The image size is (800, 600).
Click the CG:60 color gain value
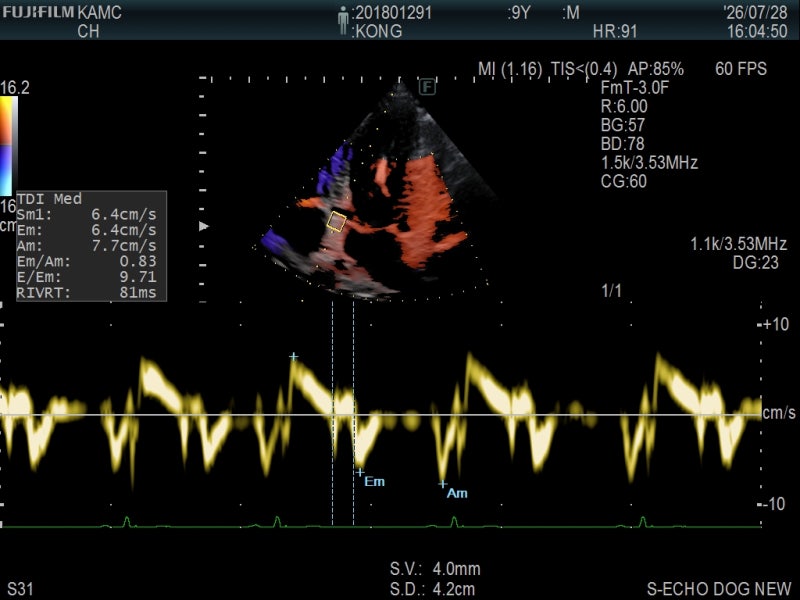click(x=624, y=181)
